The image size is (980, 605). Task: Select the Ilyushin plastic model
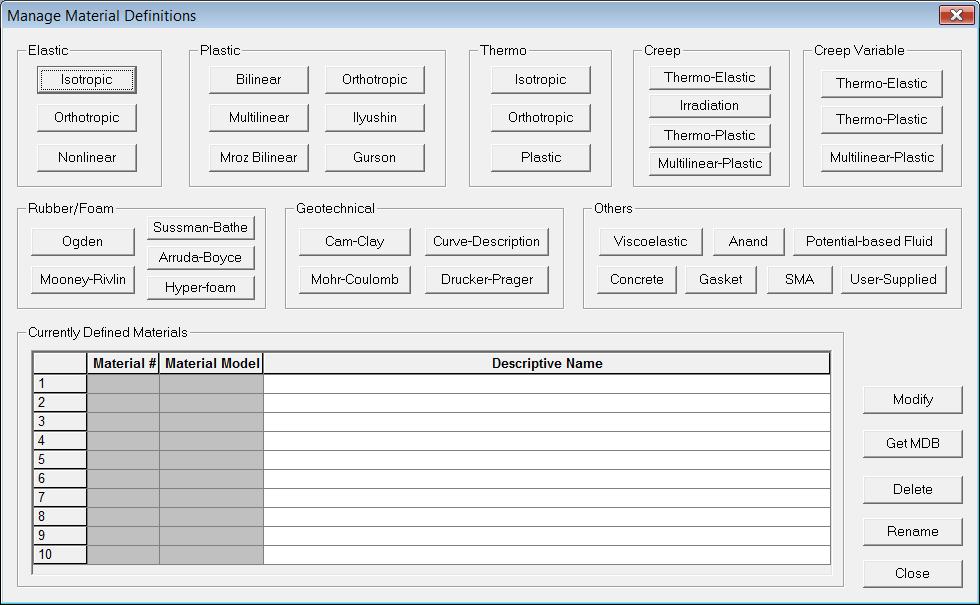tap(374, 118)
